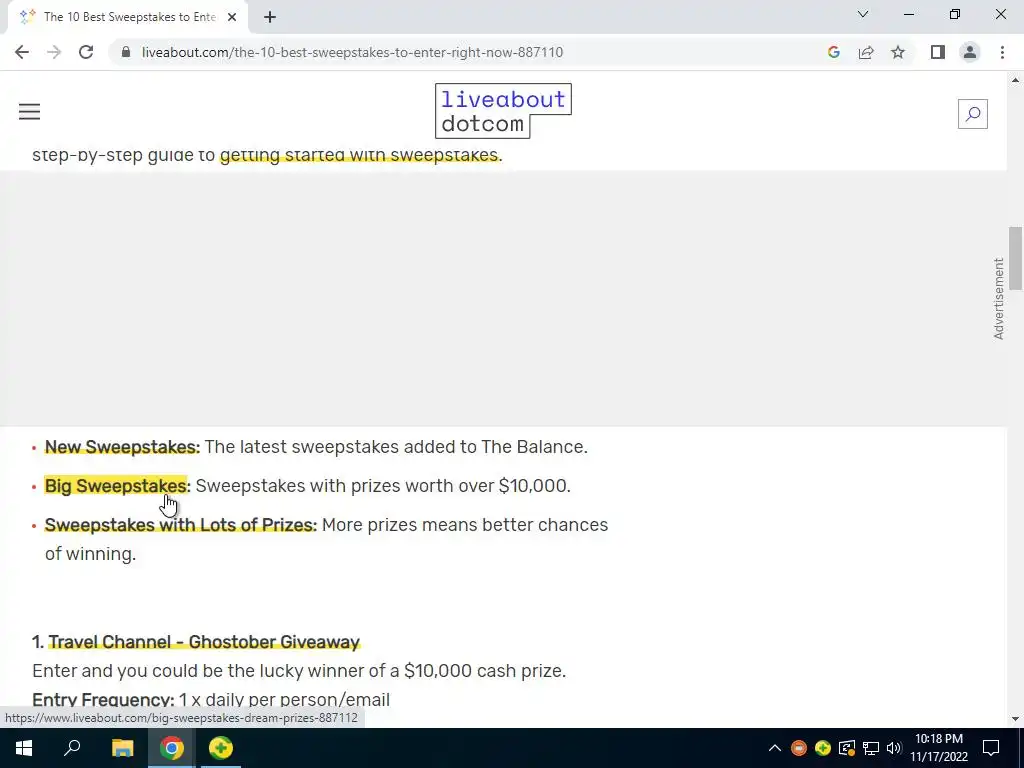The height and width of the screenshot is (768, 1024).
Task: Click the Chrome taskbar icon
Action: 172,748
